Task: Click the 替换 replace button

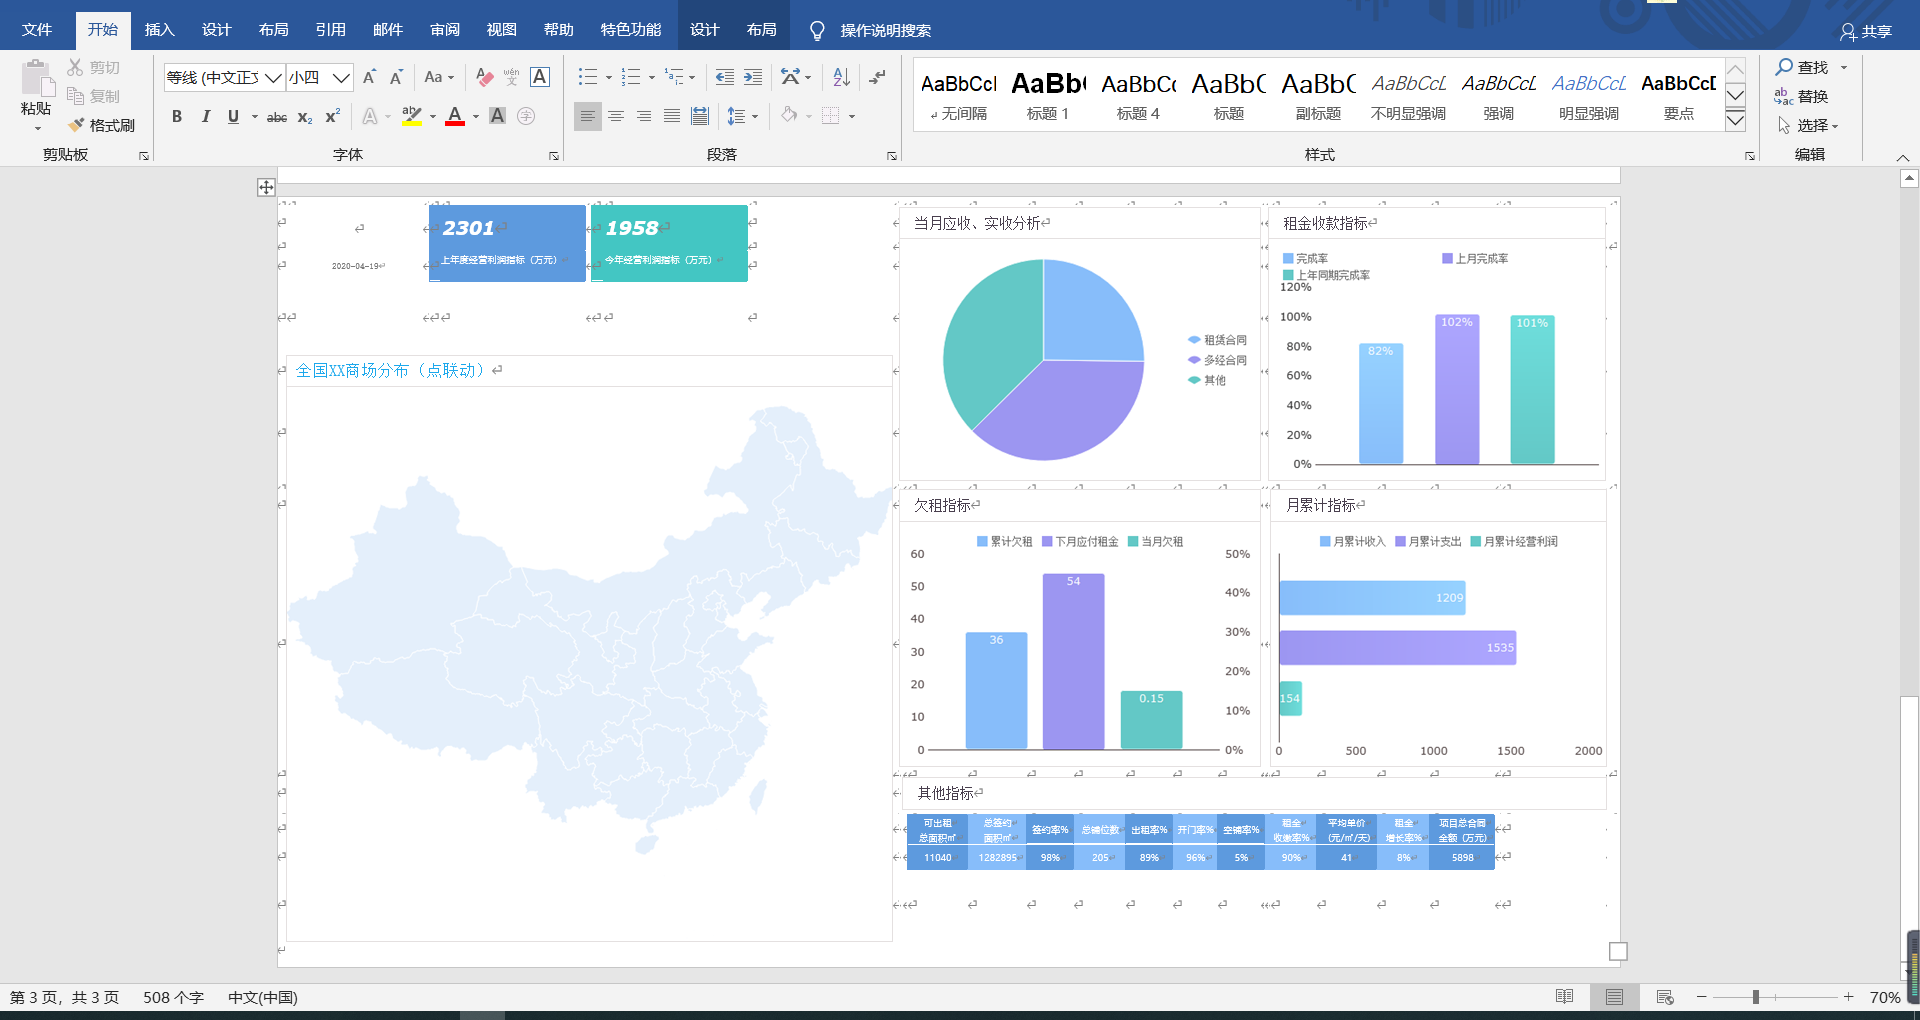Action: click(1801, 96)
